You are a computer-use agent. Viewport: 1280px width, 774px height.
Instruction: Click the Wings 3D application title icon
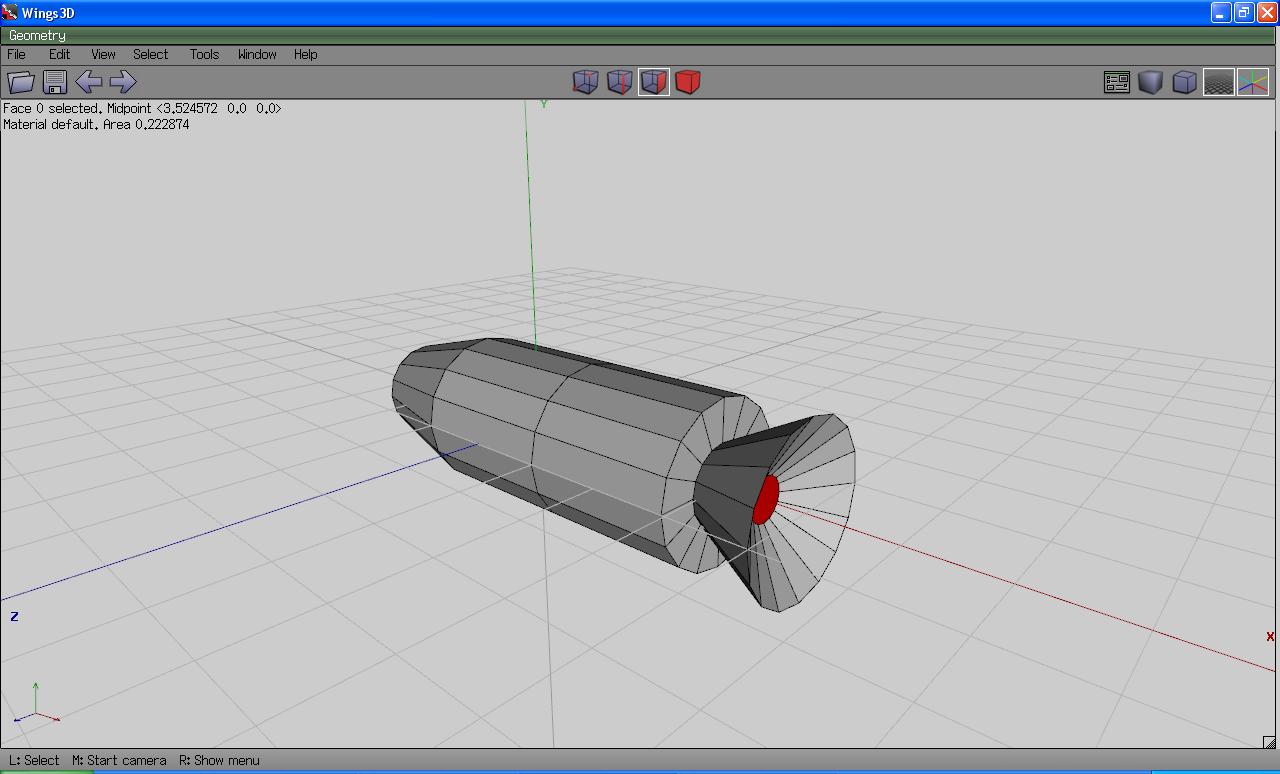click(x=10, y=12)
